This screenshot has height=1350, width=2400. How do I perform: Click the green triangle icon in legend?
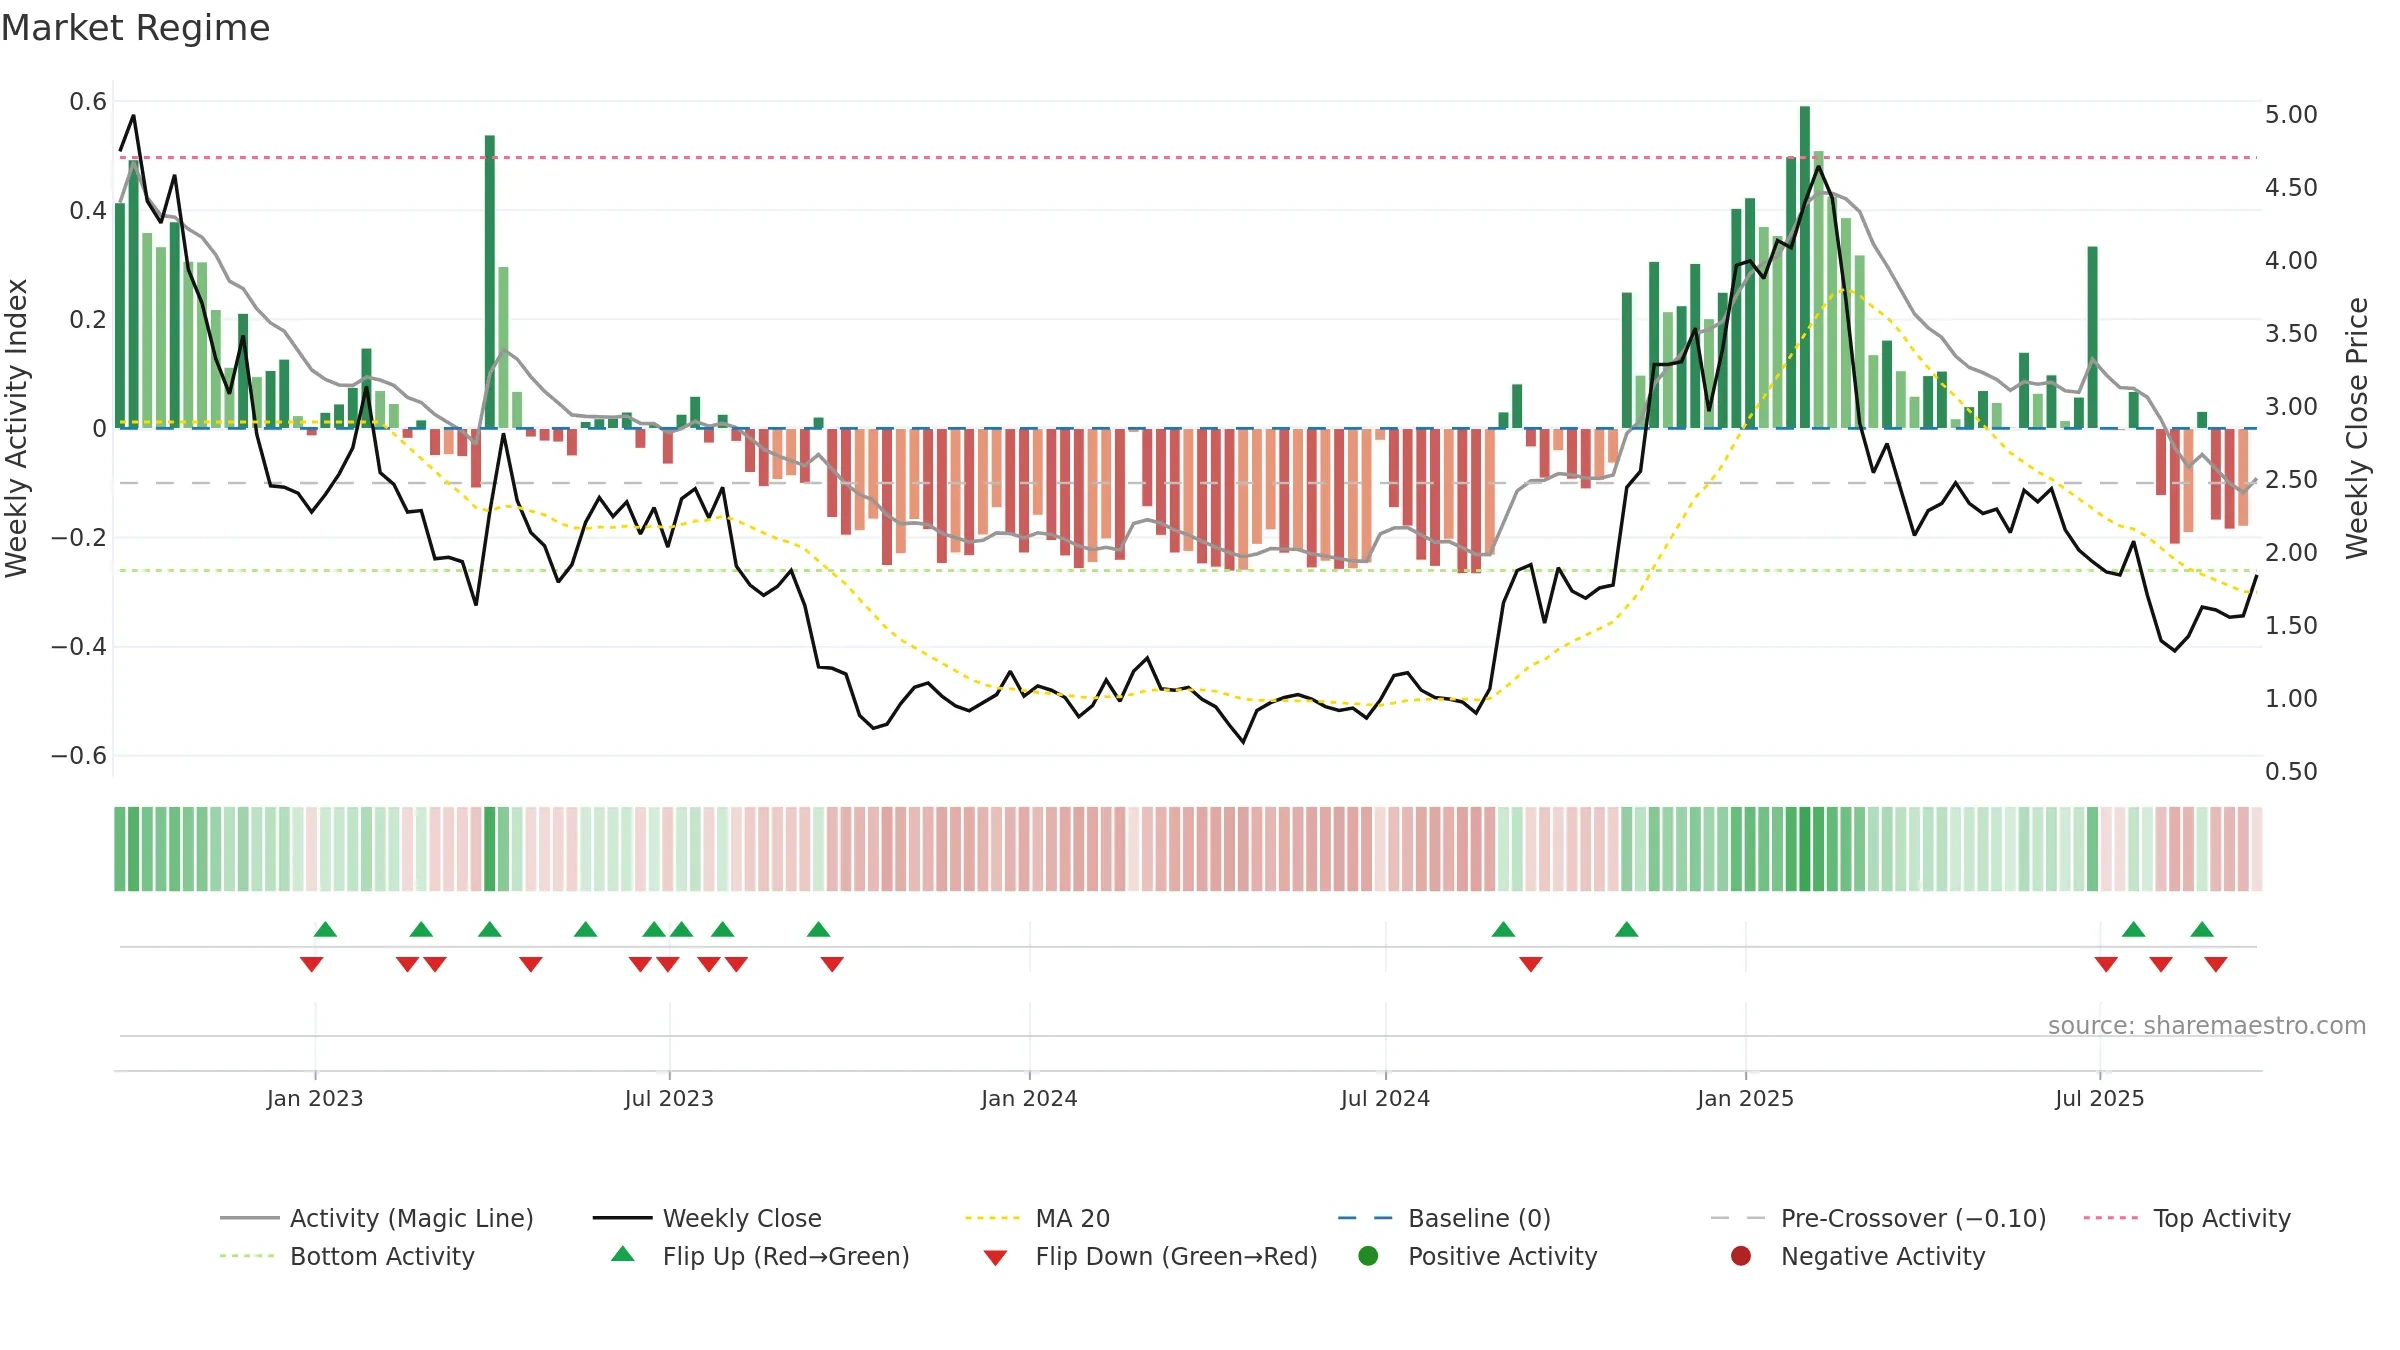tap(623, 1254)
